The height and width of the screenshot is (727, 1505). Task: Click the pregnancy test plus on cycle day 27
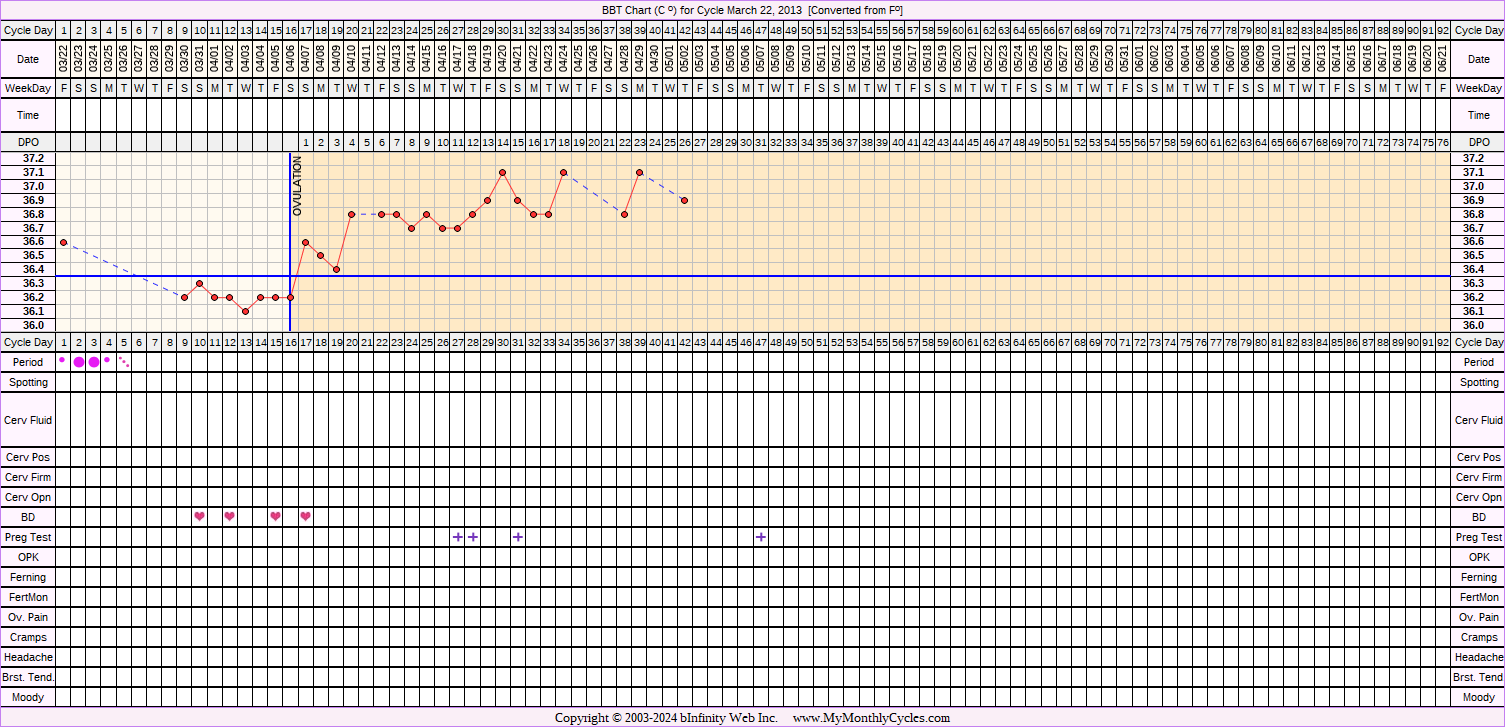457,537
